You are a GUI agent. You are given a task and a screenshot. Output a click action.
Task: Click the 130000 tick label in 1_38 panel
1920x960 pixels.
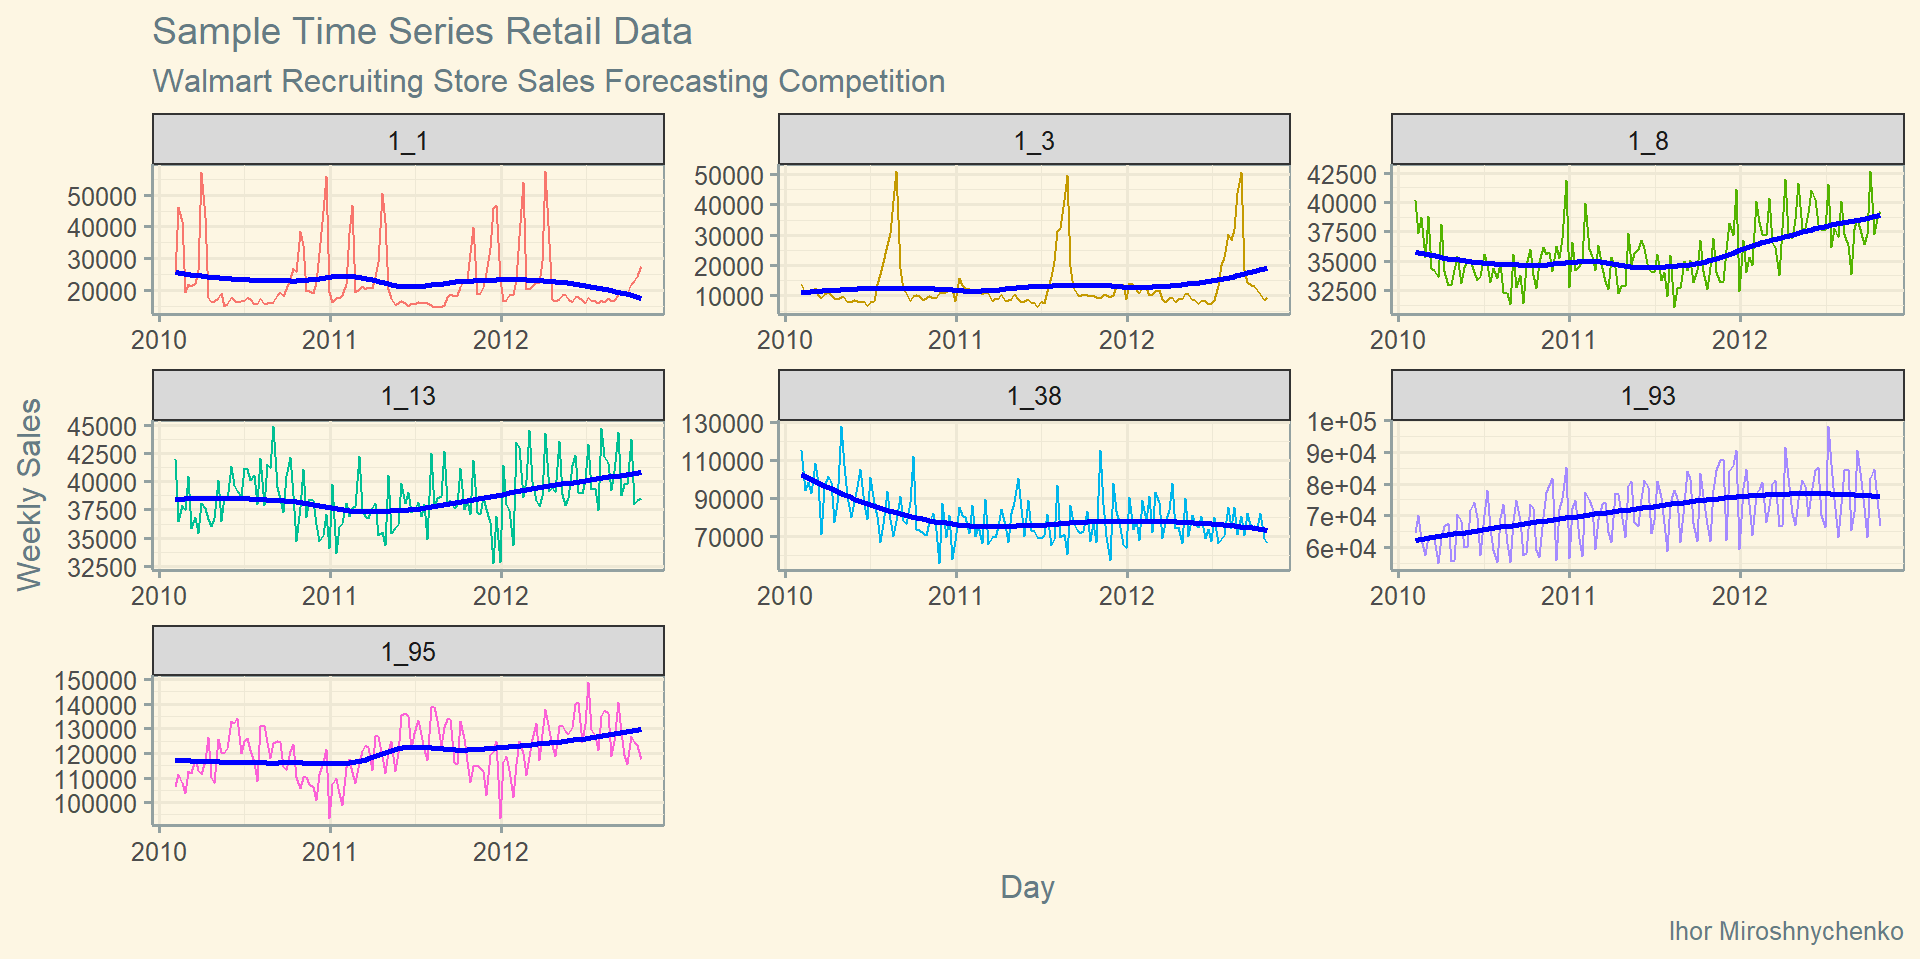(x=722, y=424)
